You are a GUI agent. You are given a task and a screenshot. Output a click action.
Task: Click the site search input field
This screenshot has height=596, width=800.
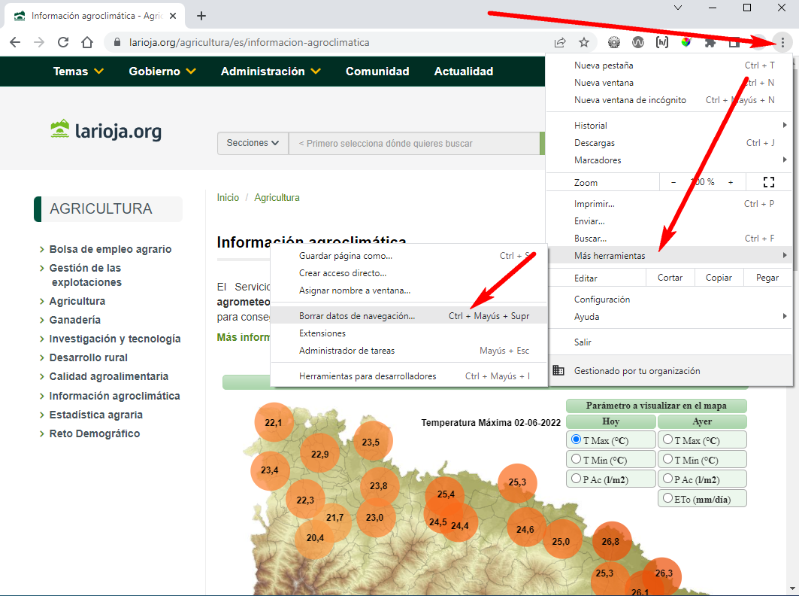click(415, 143)
